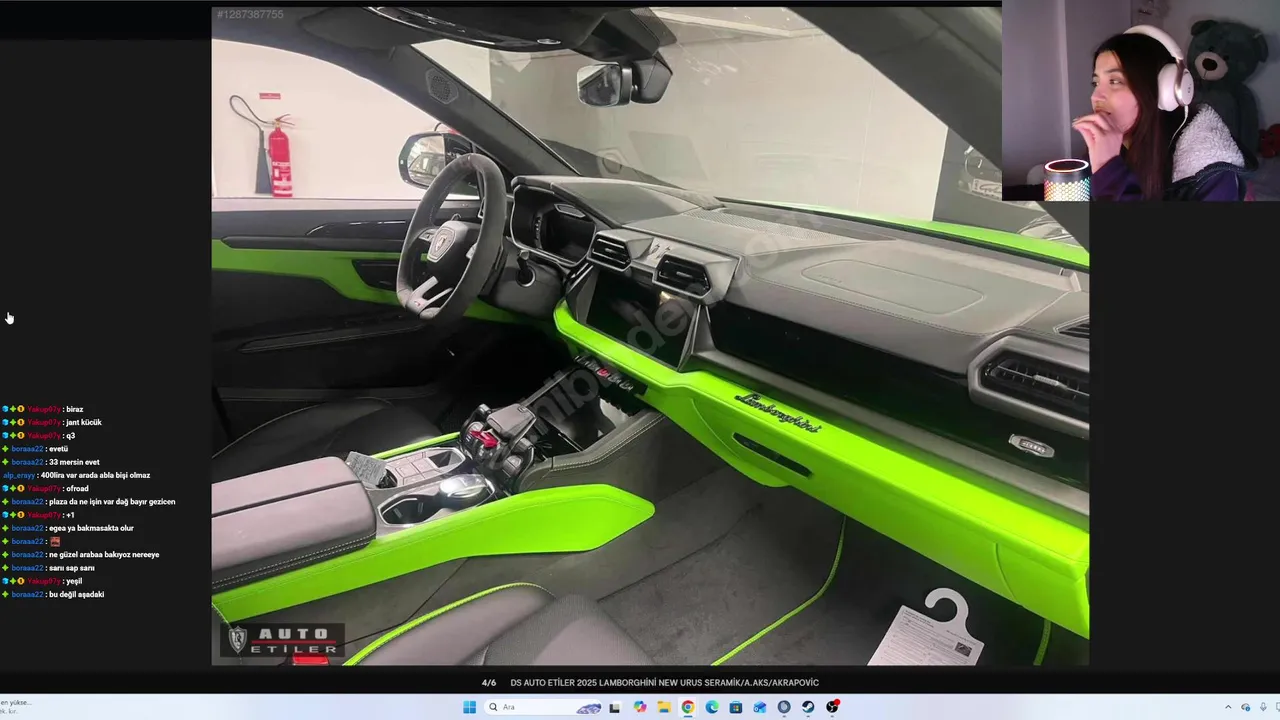Image resolution: width=1280 pixels, height=720 pixels.
Task: Click the Lamborghini interior photo in the gallery
Action: click(x=650, y=336)
